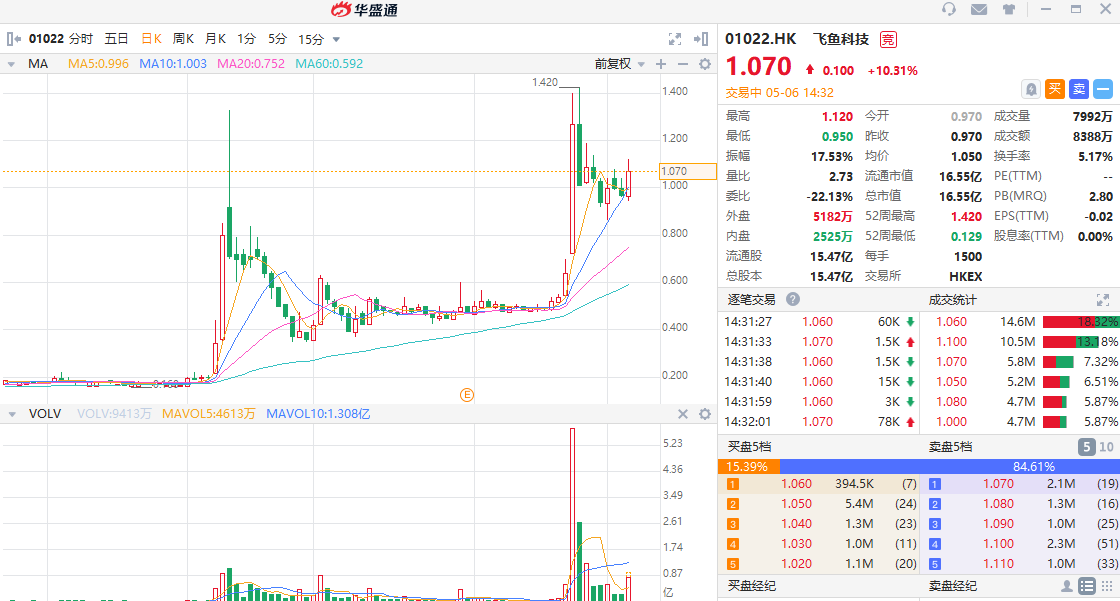Click MAVOL10:1.308亿 label
The width and height of the screenshot is (1120, 601).
coord(318,414)
